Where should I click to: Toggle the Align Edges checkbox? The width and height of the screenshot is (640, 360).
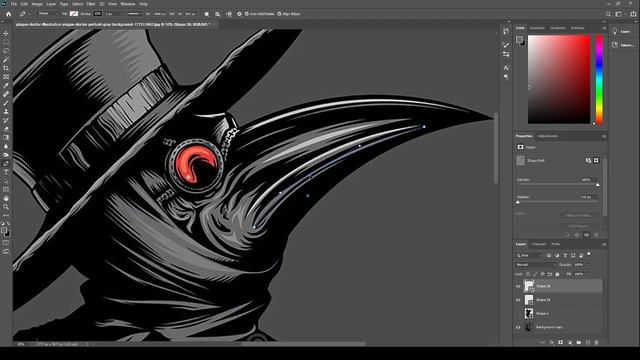[x=280, y=14]
